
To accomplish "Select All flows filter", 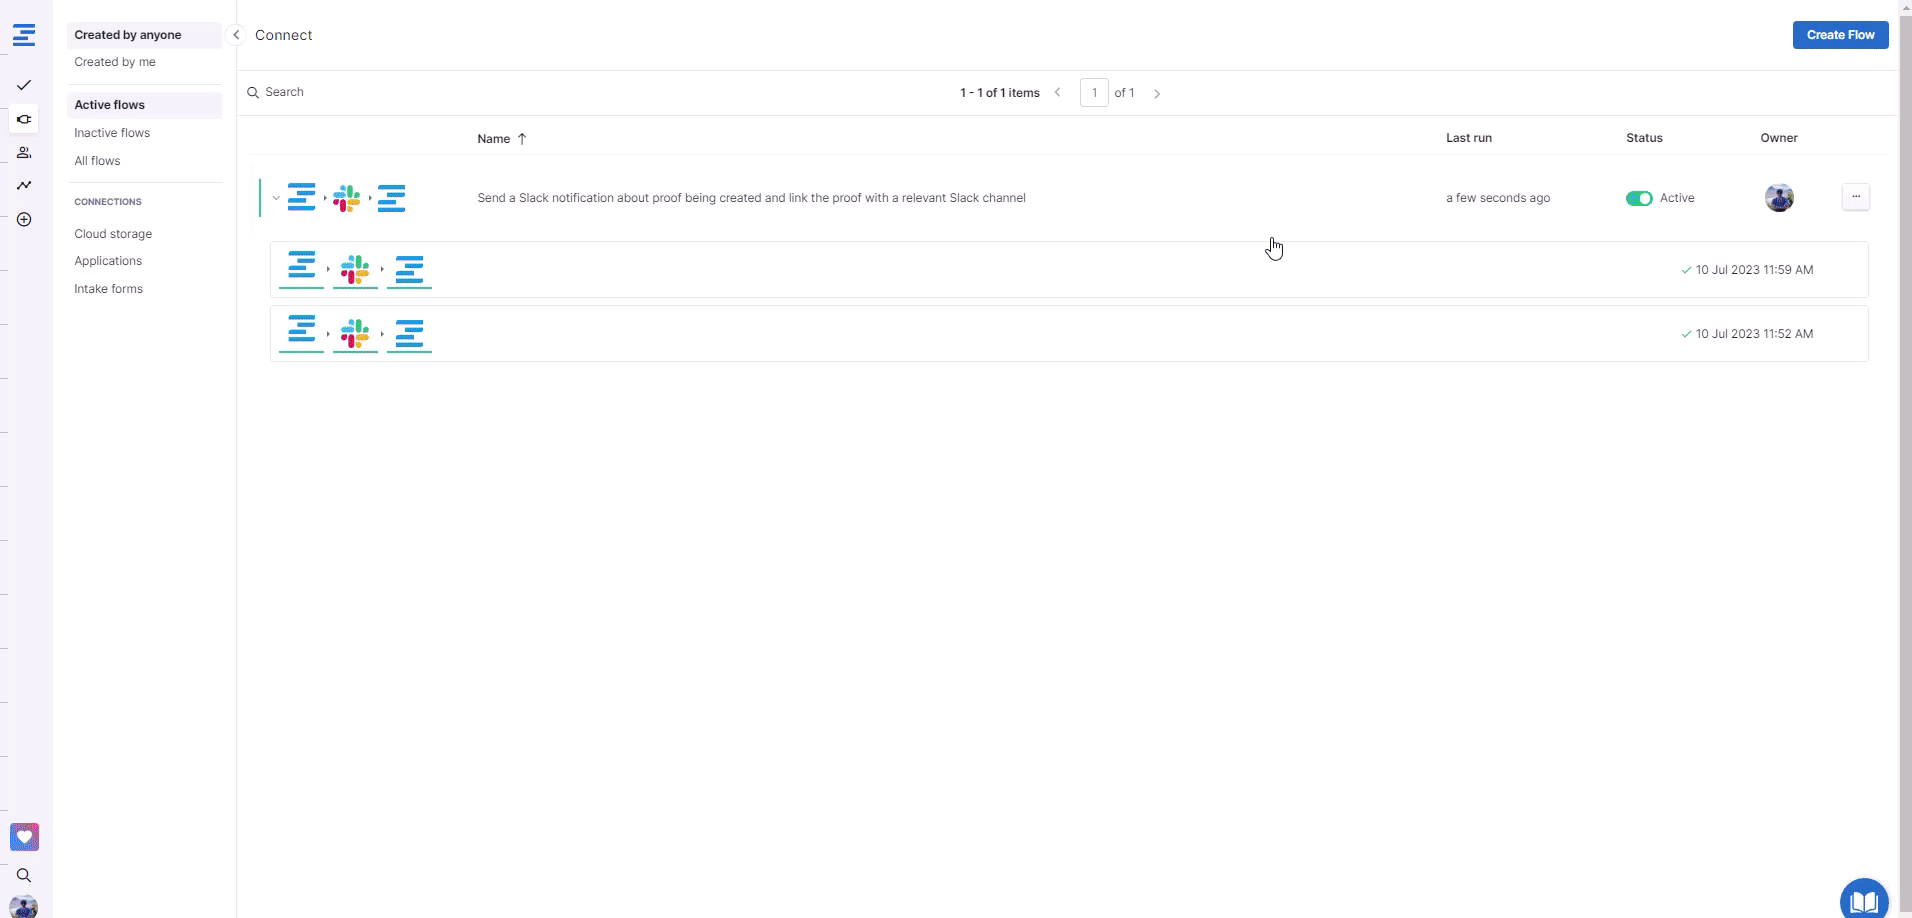I will [97, 161].
